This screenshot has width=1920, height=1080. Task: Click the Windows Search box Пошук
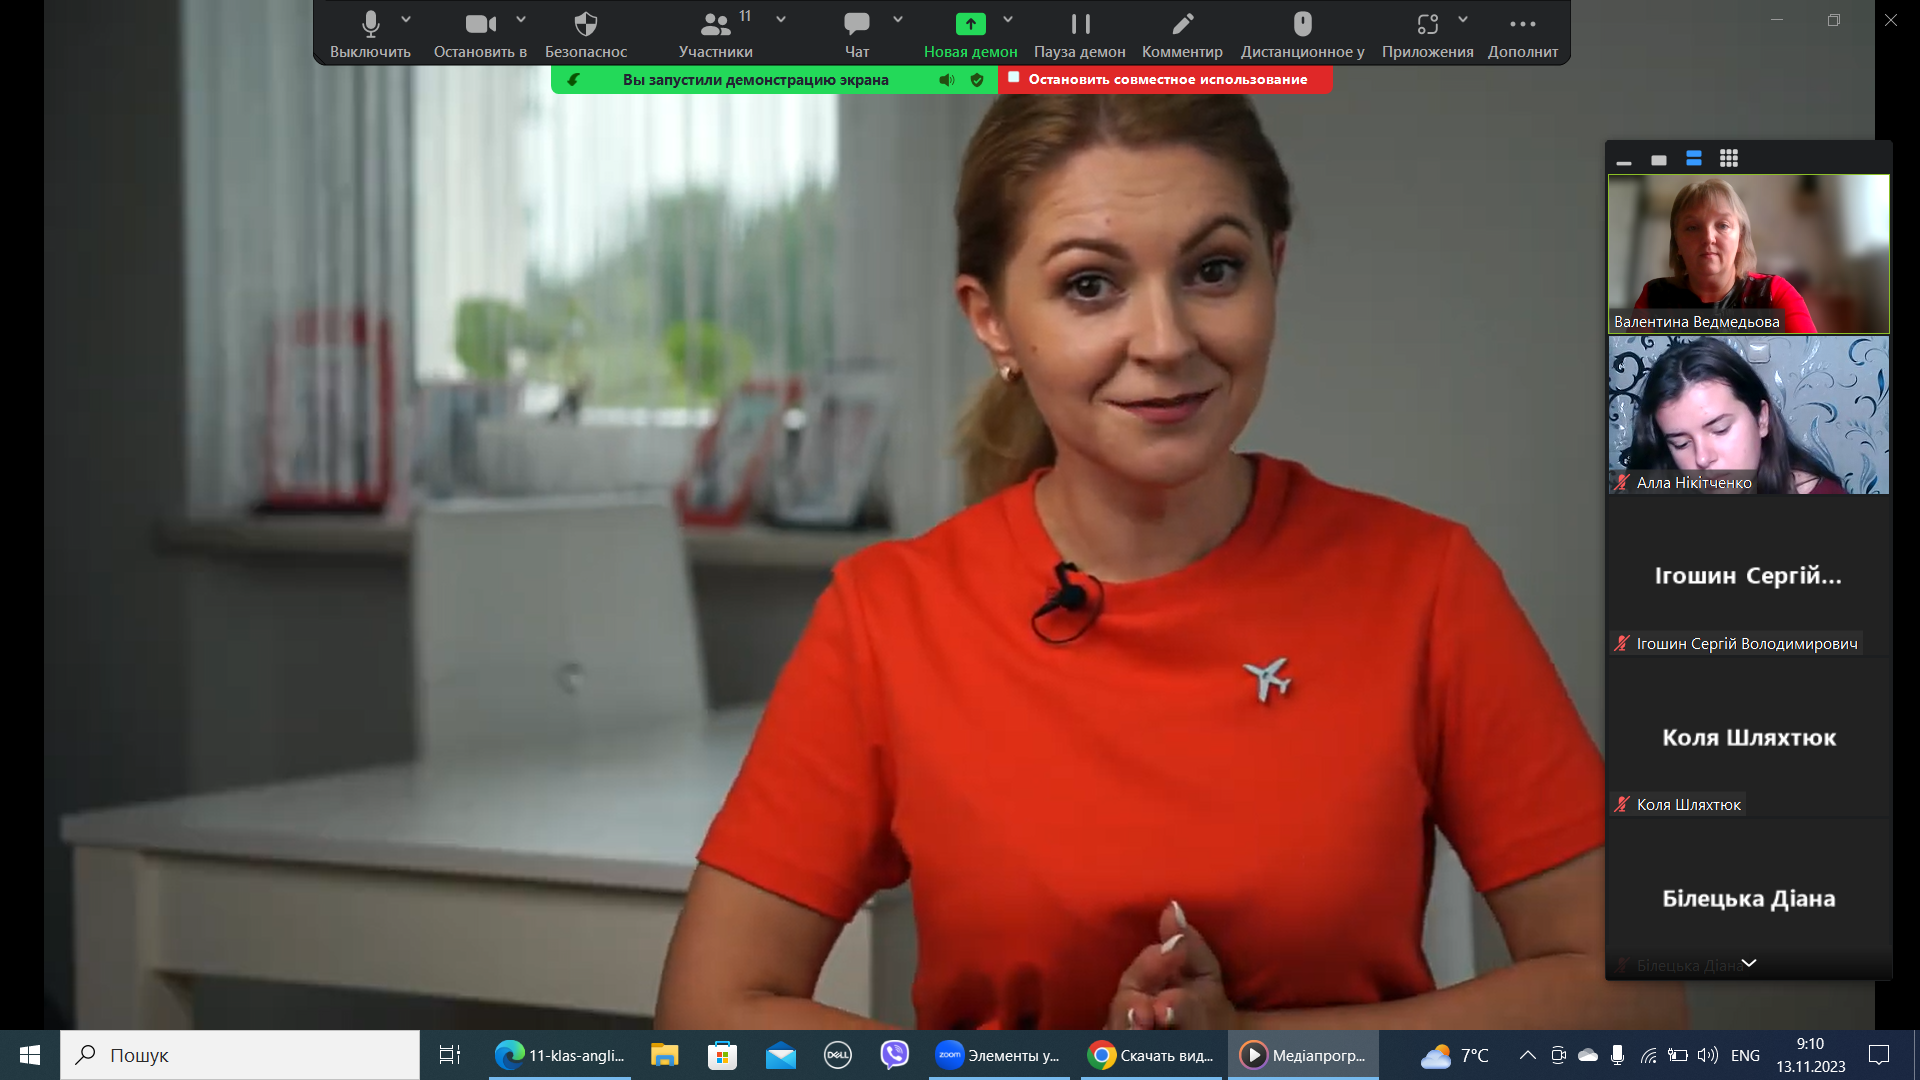240,1055
